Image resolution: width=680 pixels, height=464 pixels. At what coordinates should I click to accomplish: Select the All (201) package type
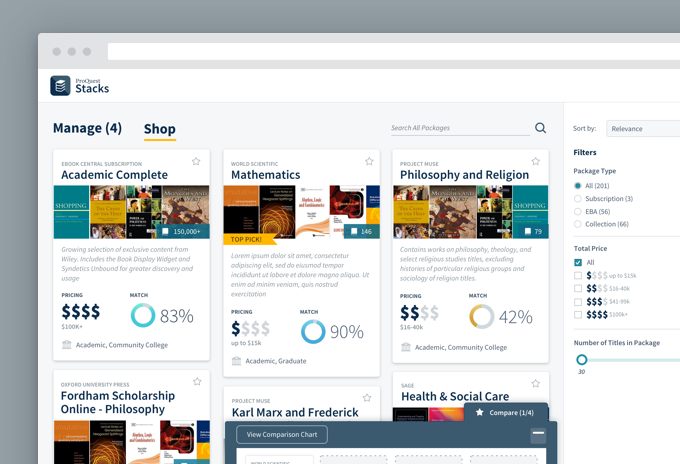[578, 186]
